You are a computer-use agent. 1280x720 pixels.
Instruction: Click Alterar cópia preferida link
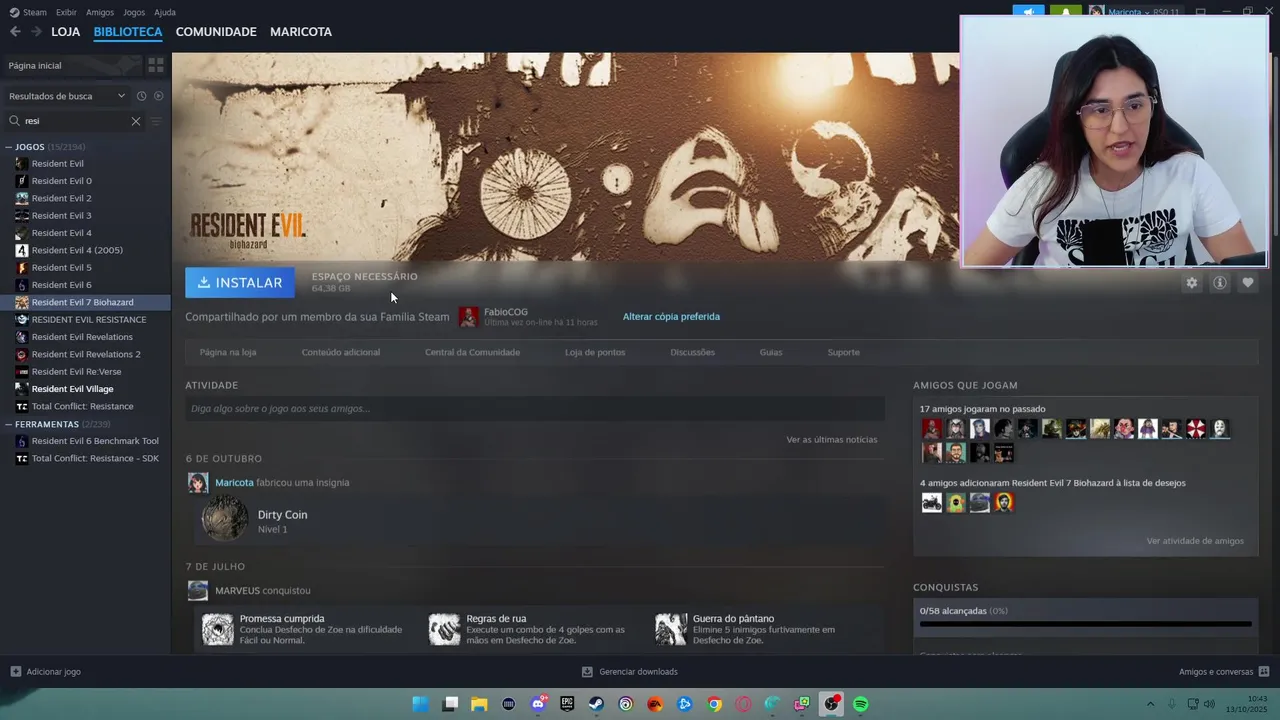[x=671, y=317]
